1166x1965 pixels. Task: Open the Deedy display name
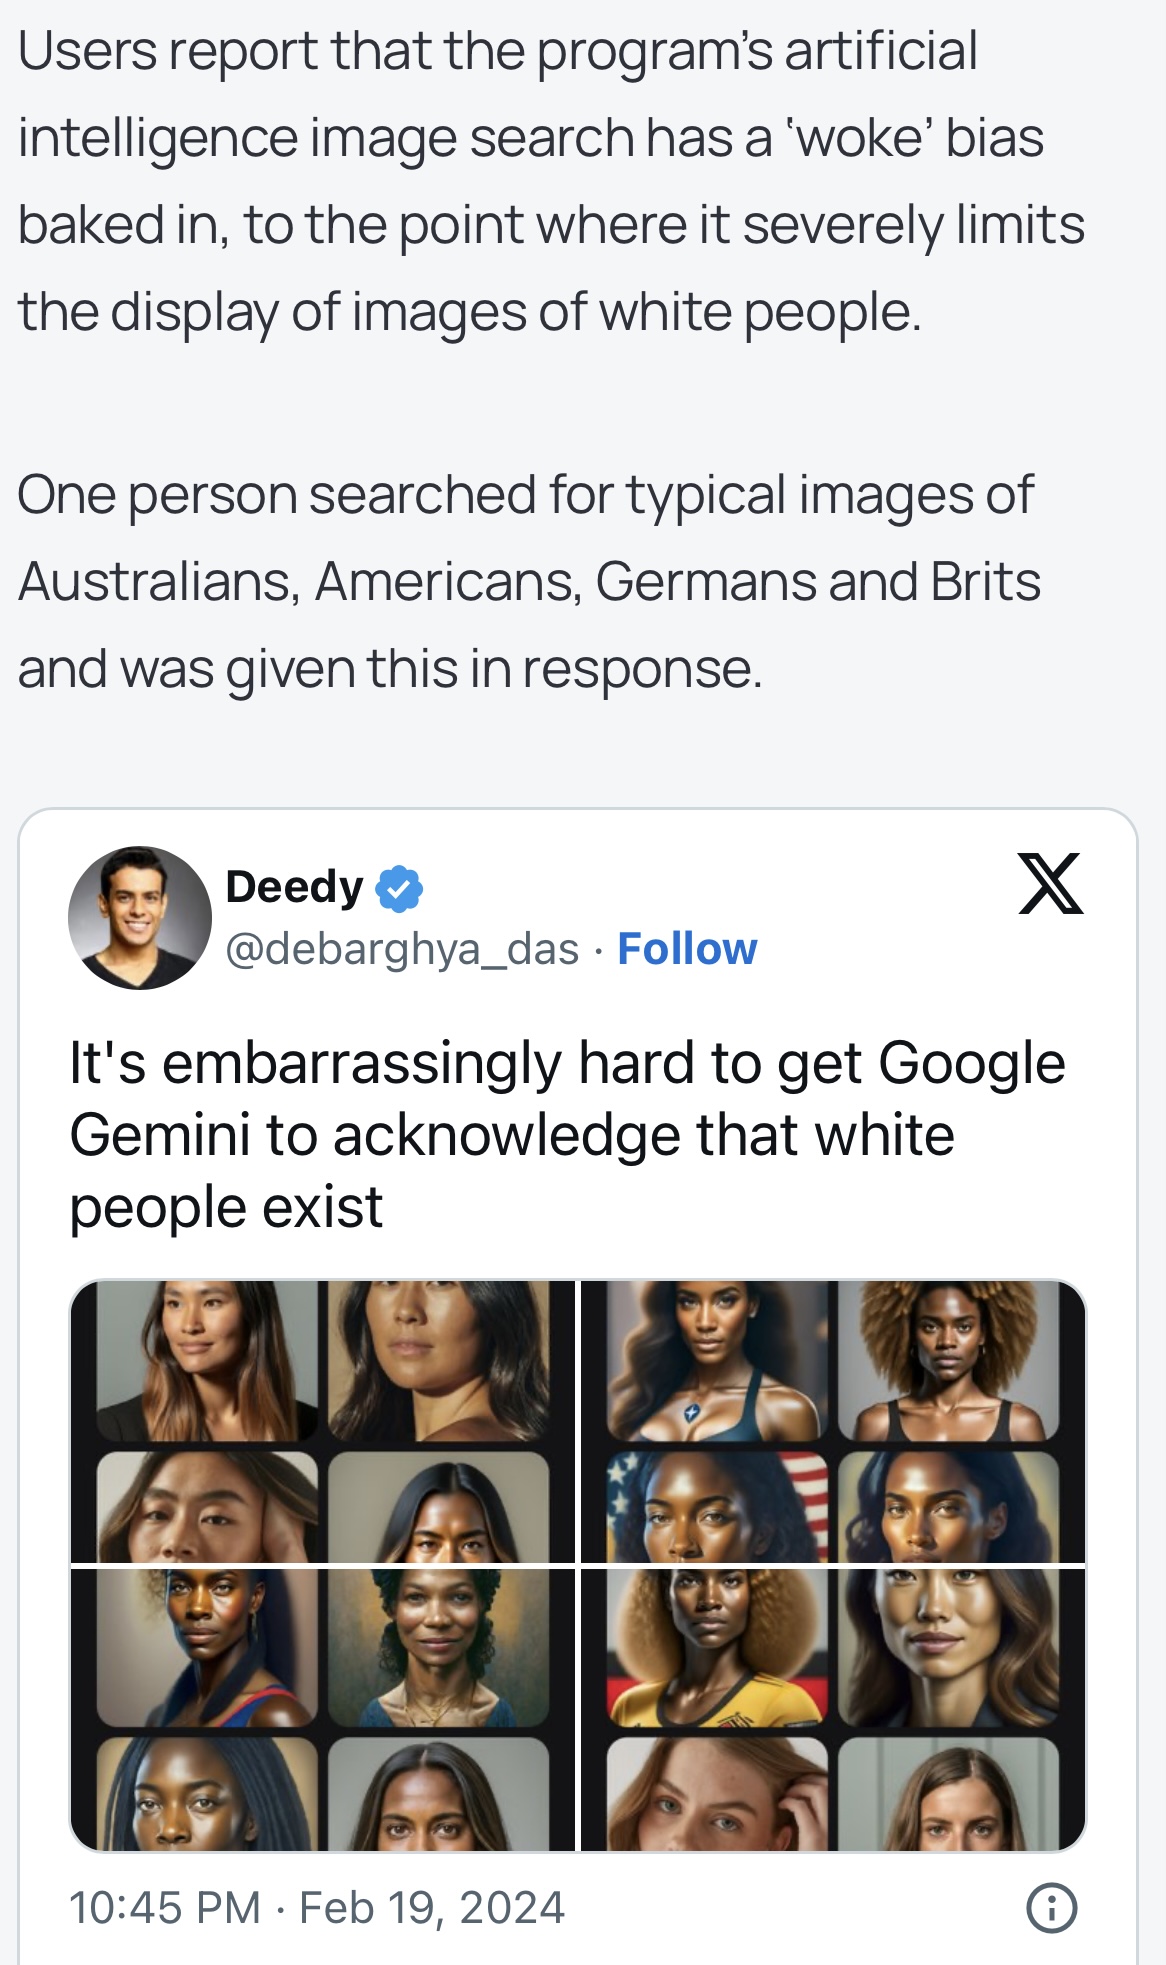pos(294,887)
